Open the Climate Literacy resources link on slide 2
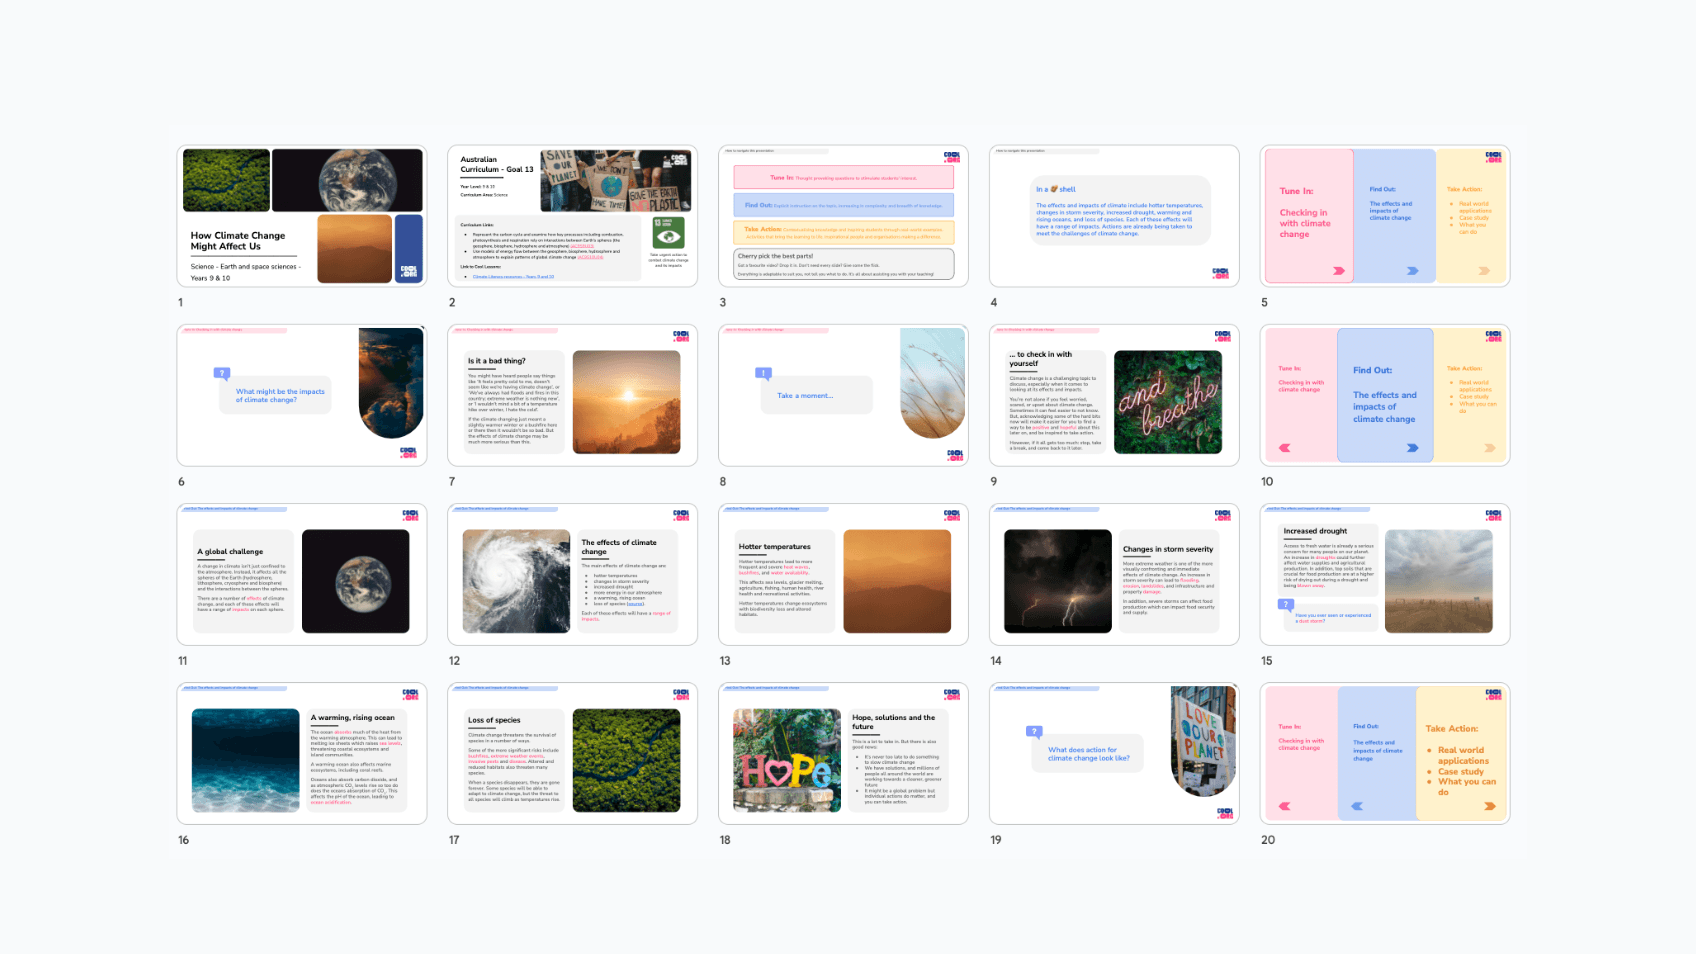This screenshot has height=954, width=1696. pos(514,276)
